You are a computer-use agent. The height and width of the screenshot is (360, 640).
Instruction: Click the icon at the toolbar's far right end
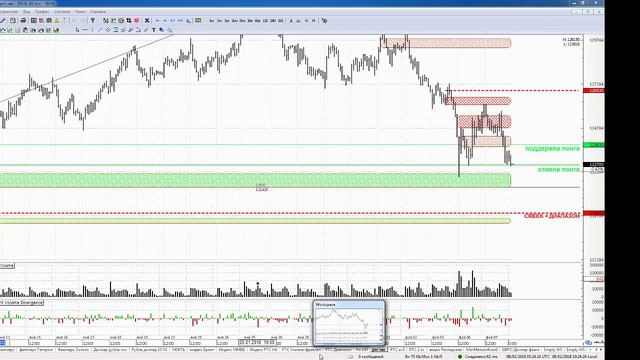click(x=324, y=20)
